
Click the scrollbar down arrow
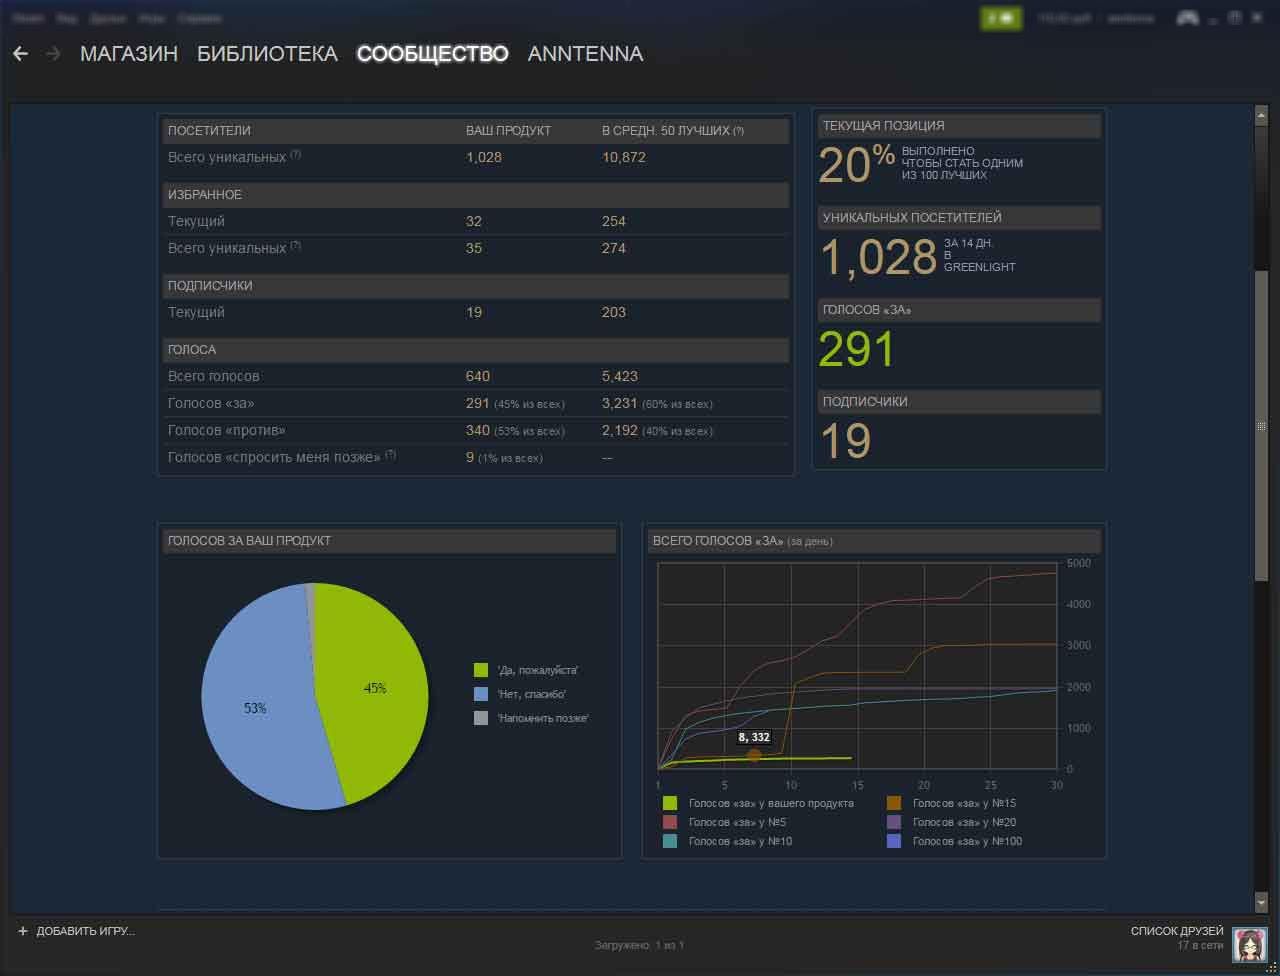1261,901
